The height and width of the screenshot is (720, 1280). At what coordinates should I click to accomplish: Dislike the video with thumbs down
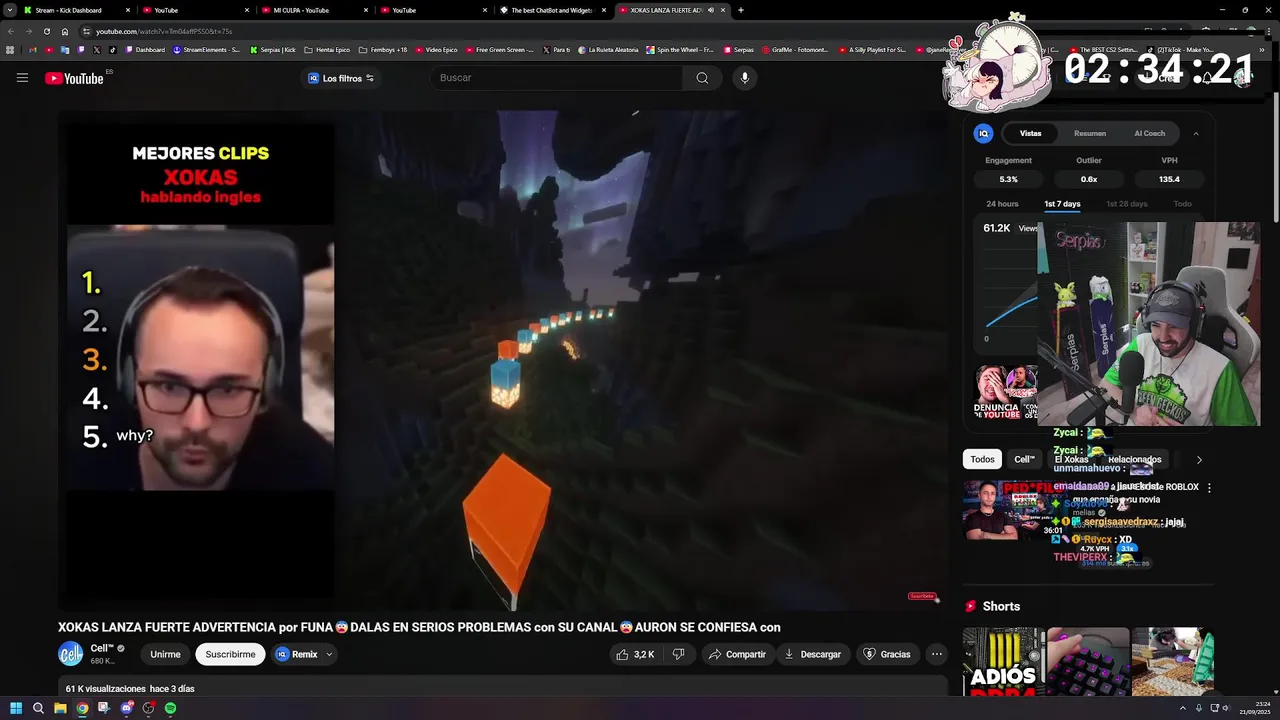pos(678,654)
